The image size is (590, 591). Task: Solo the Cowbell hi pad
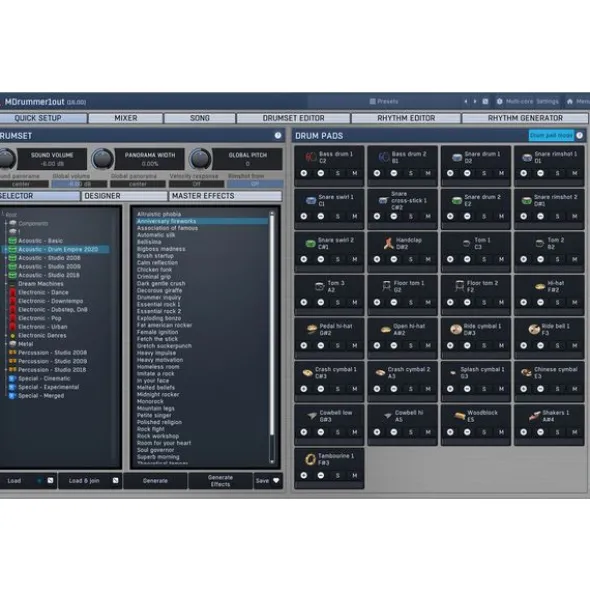pos(411,432)
